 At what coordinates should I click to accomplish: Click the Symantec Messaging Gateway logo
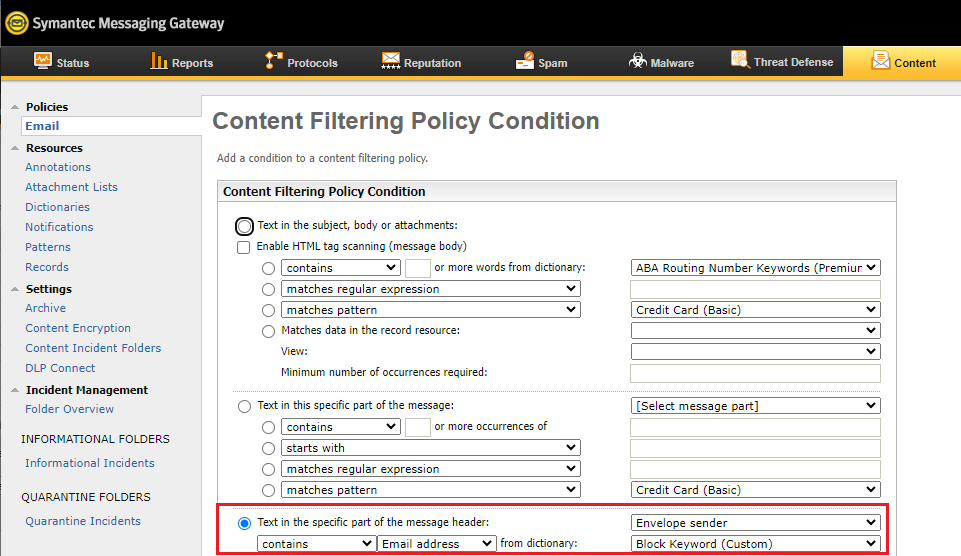[17, 22]
